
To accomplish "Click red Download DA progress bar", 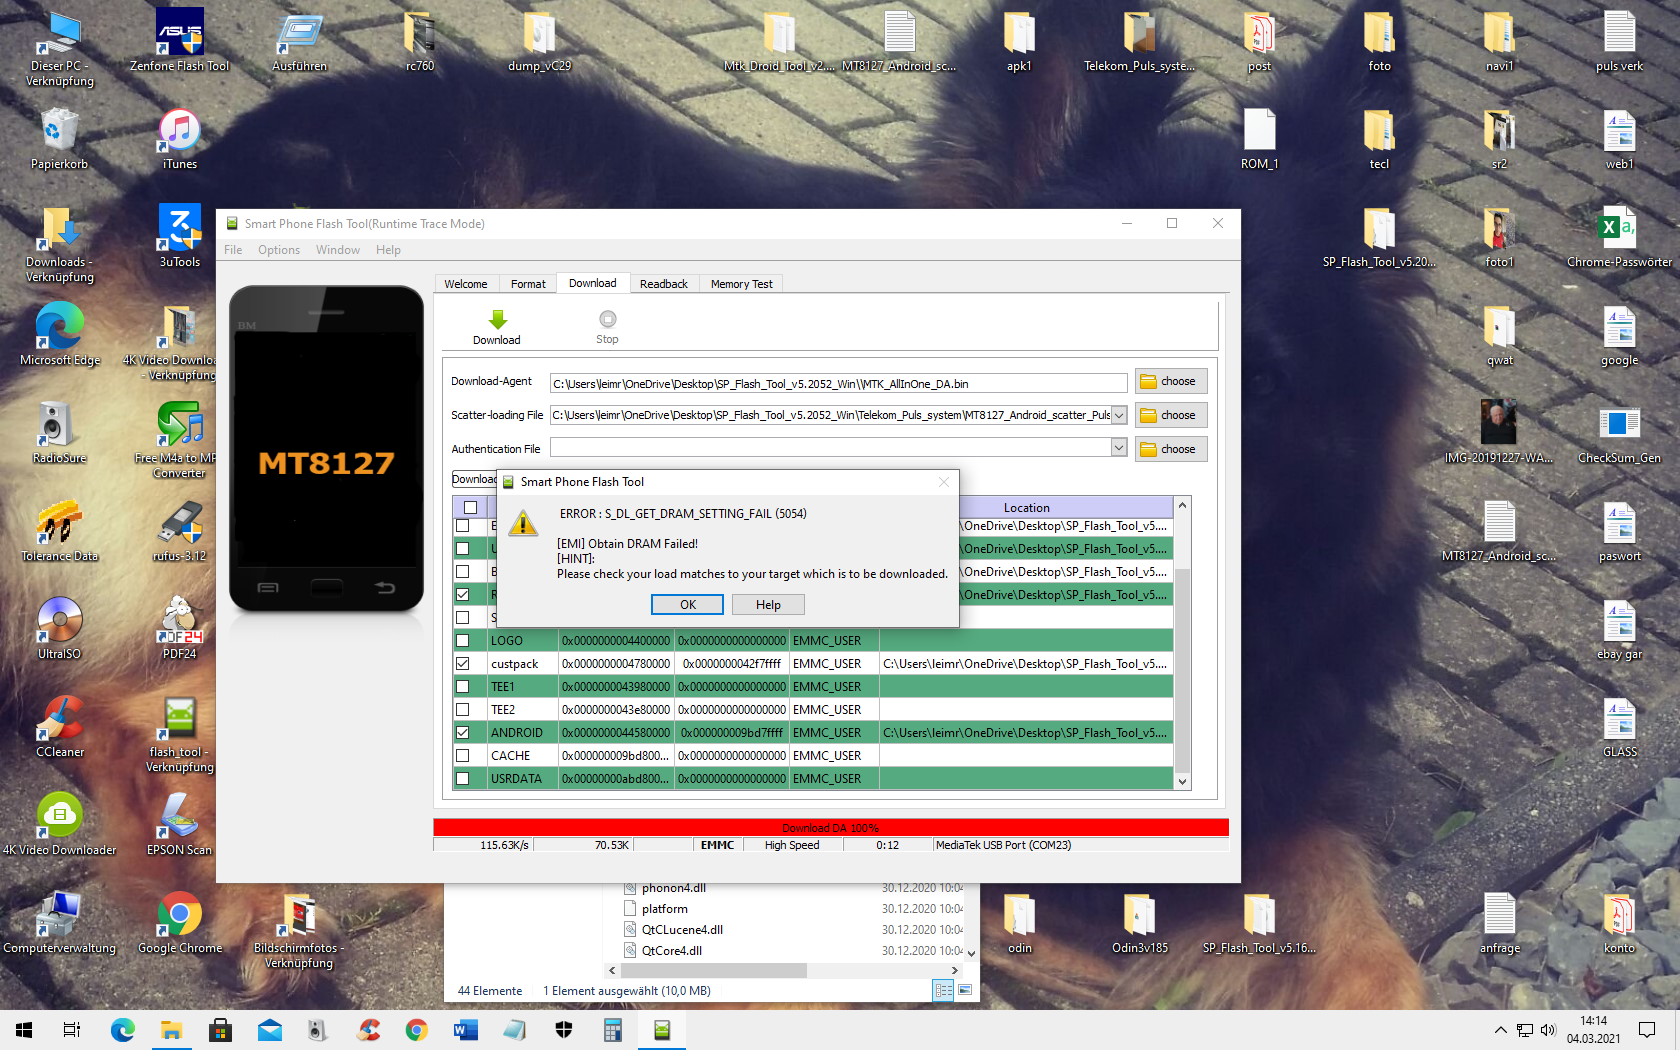I will 830,827.
